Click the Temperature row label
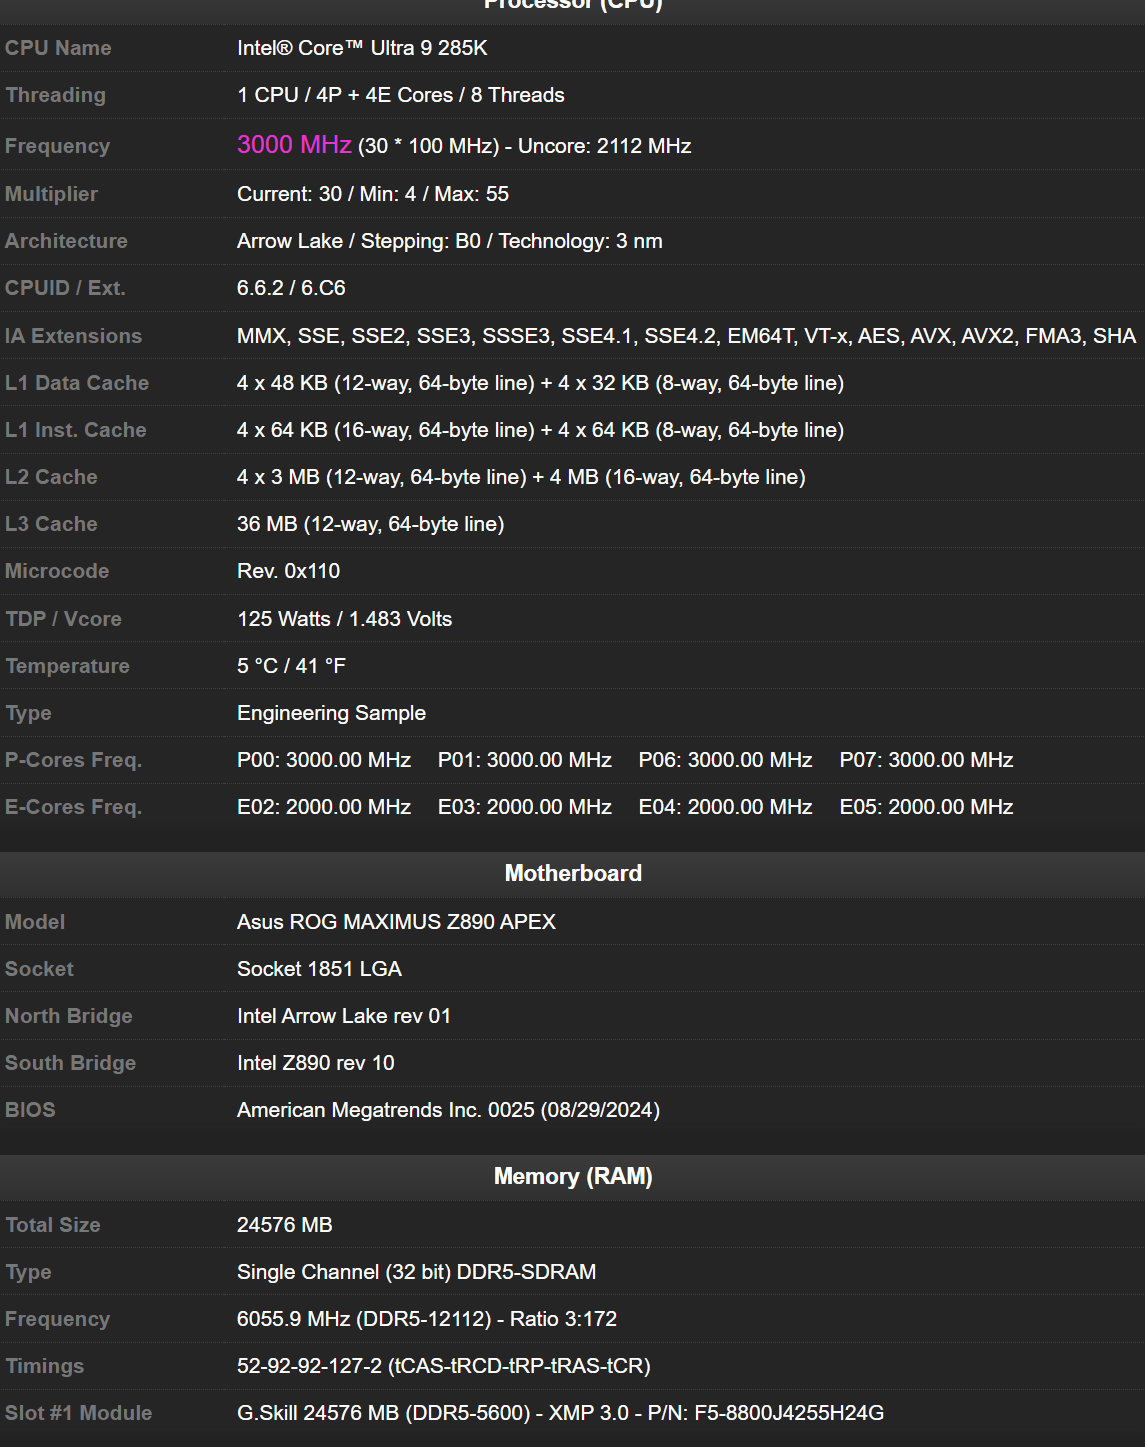 pos(67,666)
